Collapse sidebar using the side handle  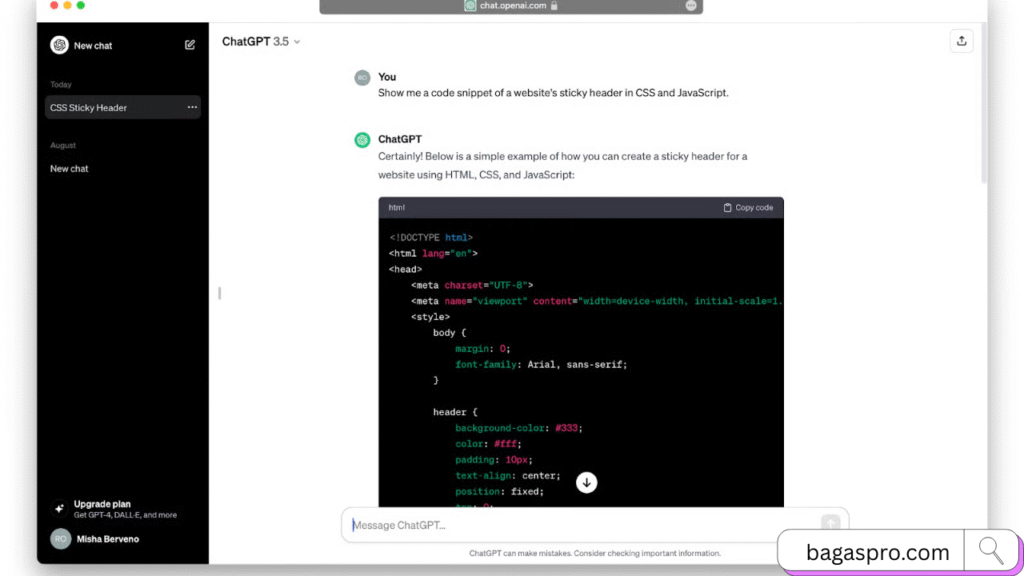(219, 293)
